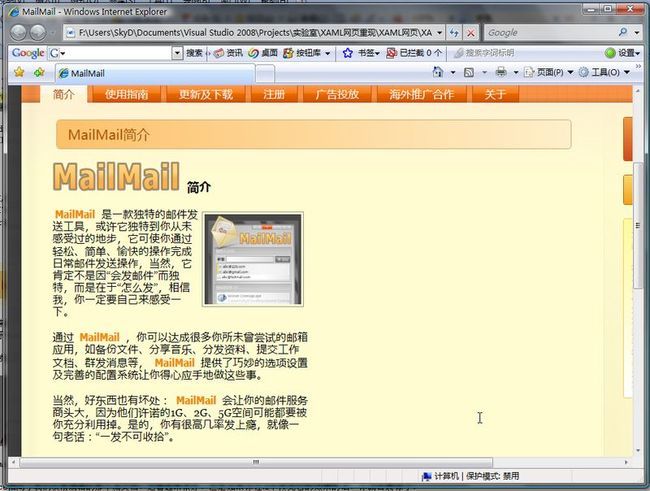Image resolution: width=650 pixels, height=491 pixels.
Task: Click the search magnifier icon in Google box
Action: pos(623,32)
